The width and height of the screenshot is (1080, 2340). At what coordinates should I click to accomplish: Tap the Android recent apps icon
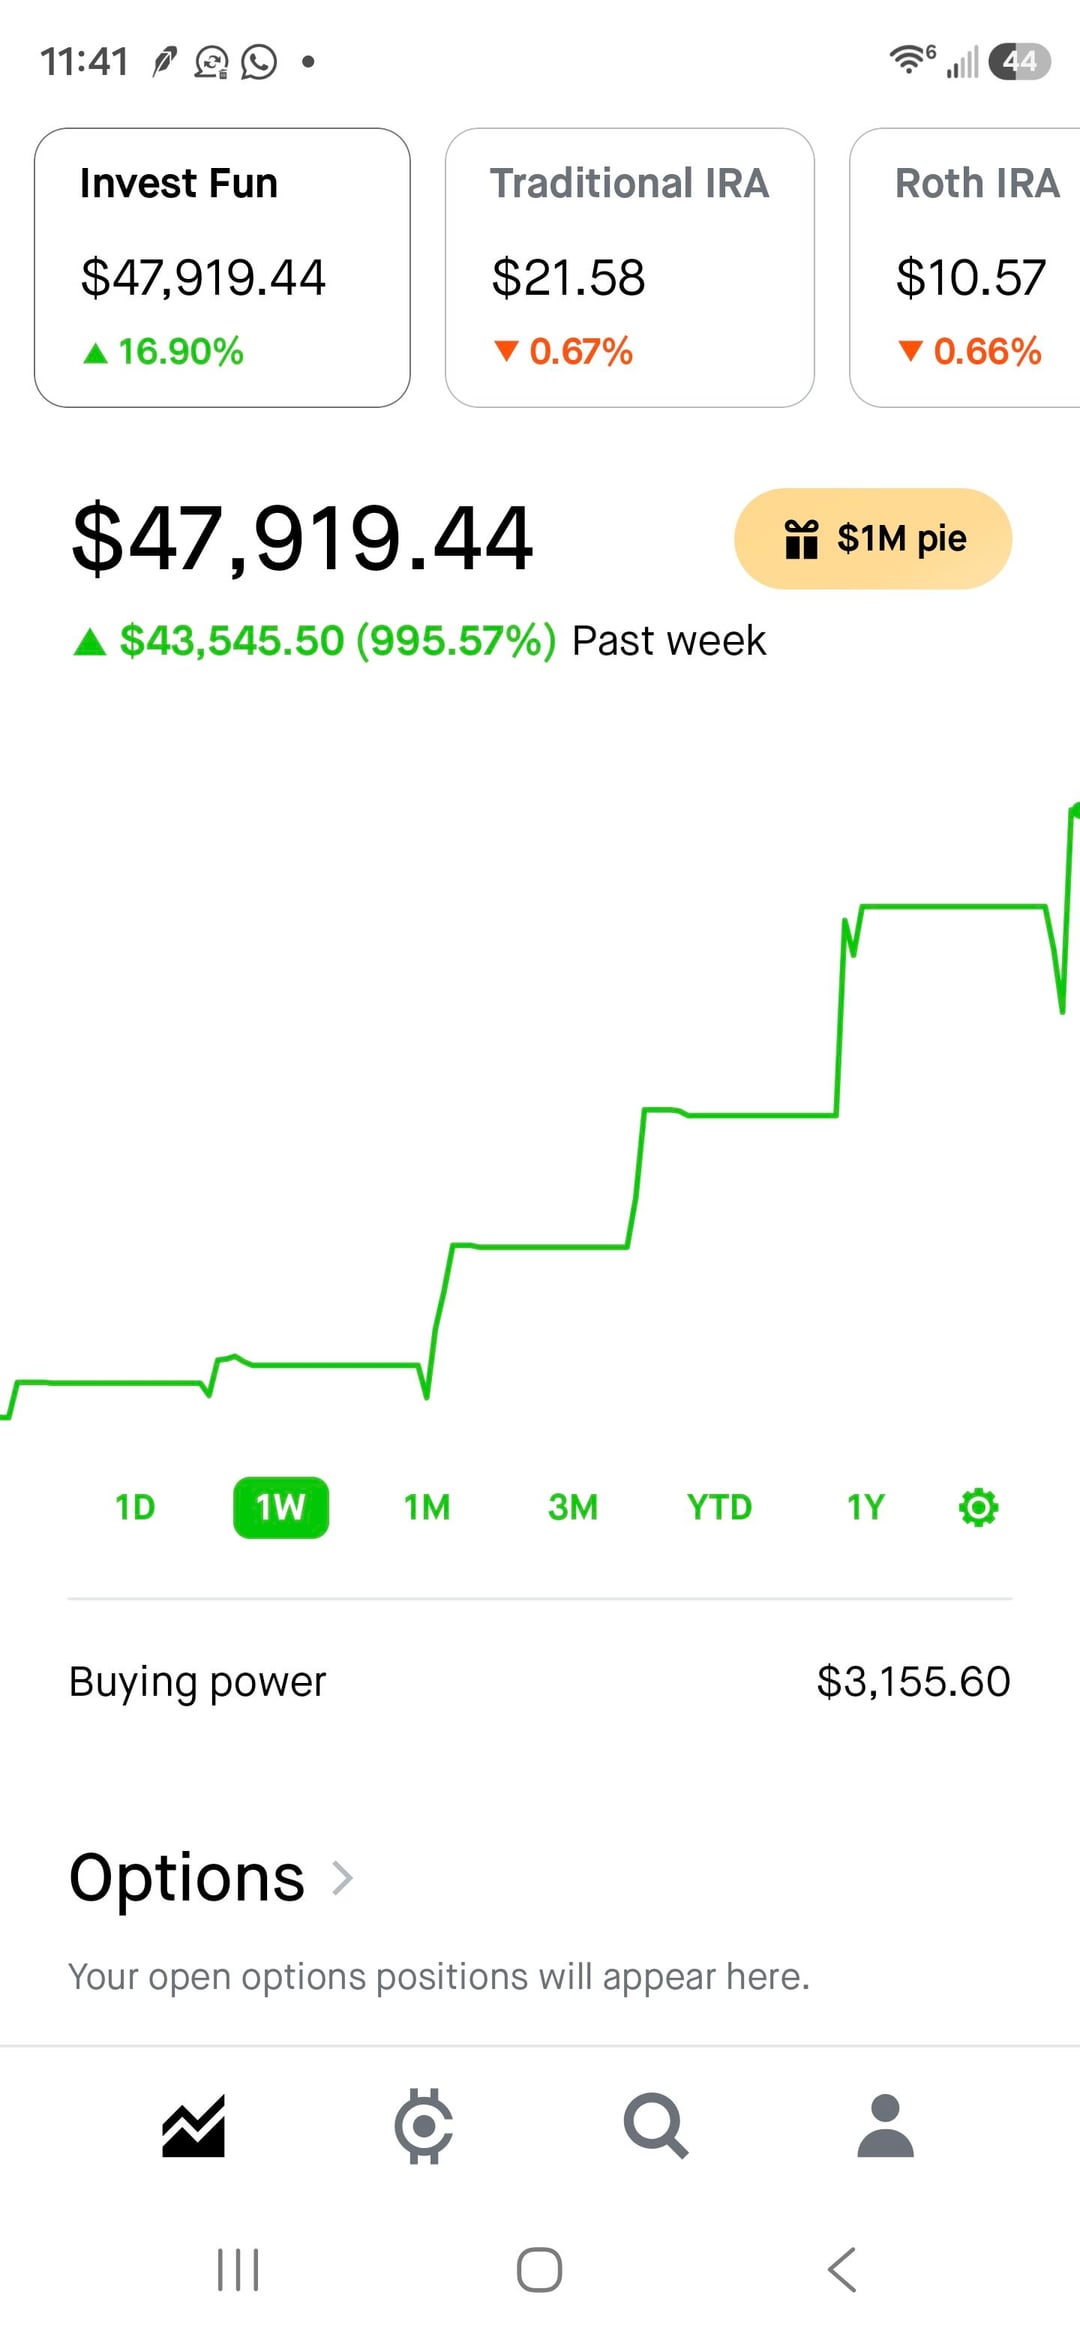click(238, 2270)
